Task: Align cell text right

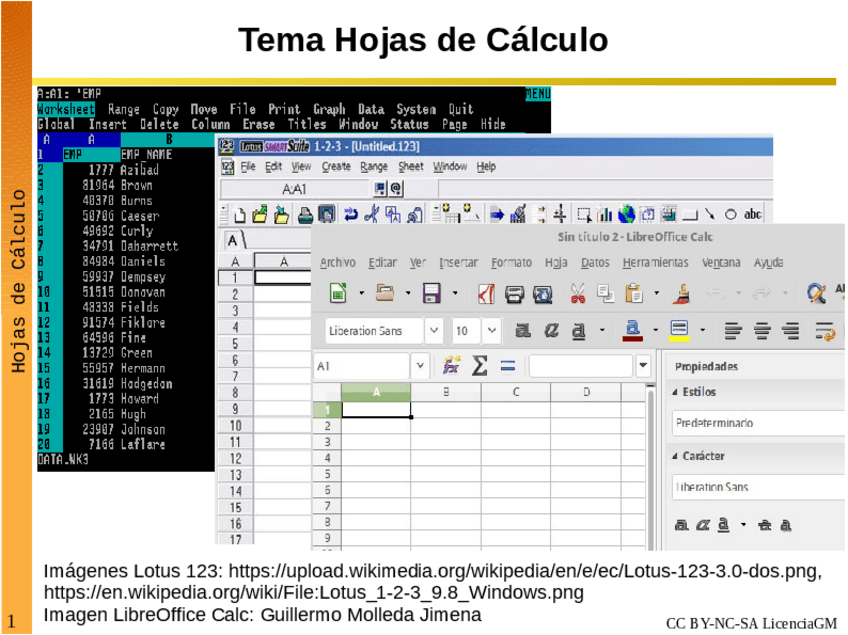Action: click(x=791, y=330)
